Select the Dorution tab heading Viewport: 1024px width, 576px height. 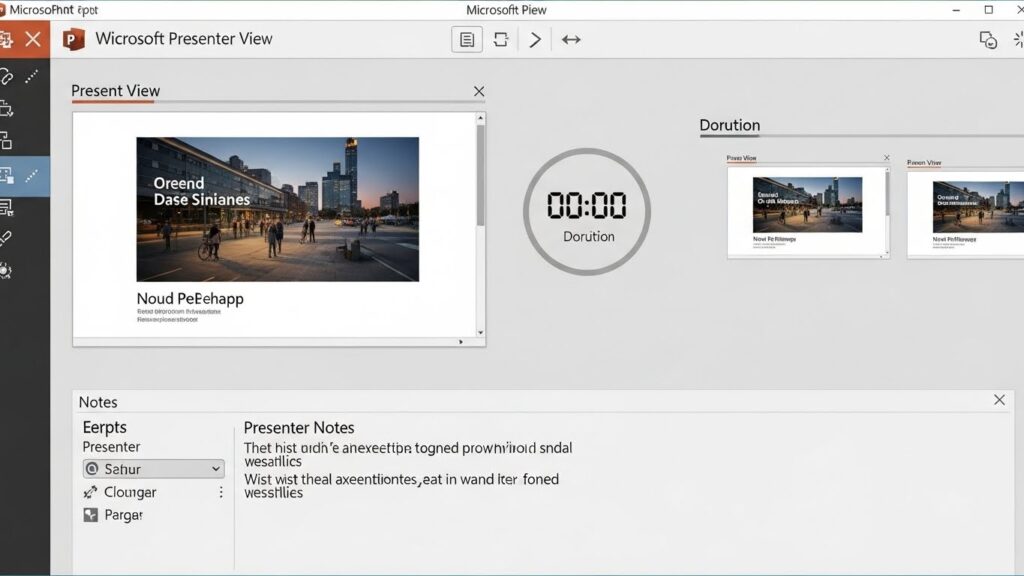pos(729,125)
